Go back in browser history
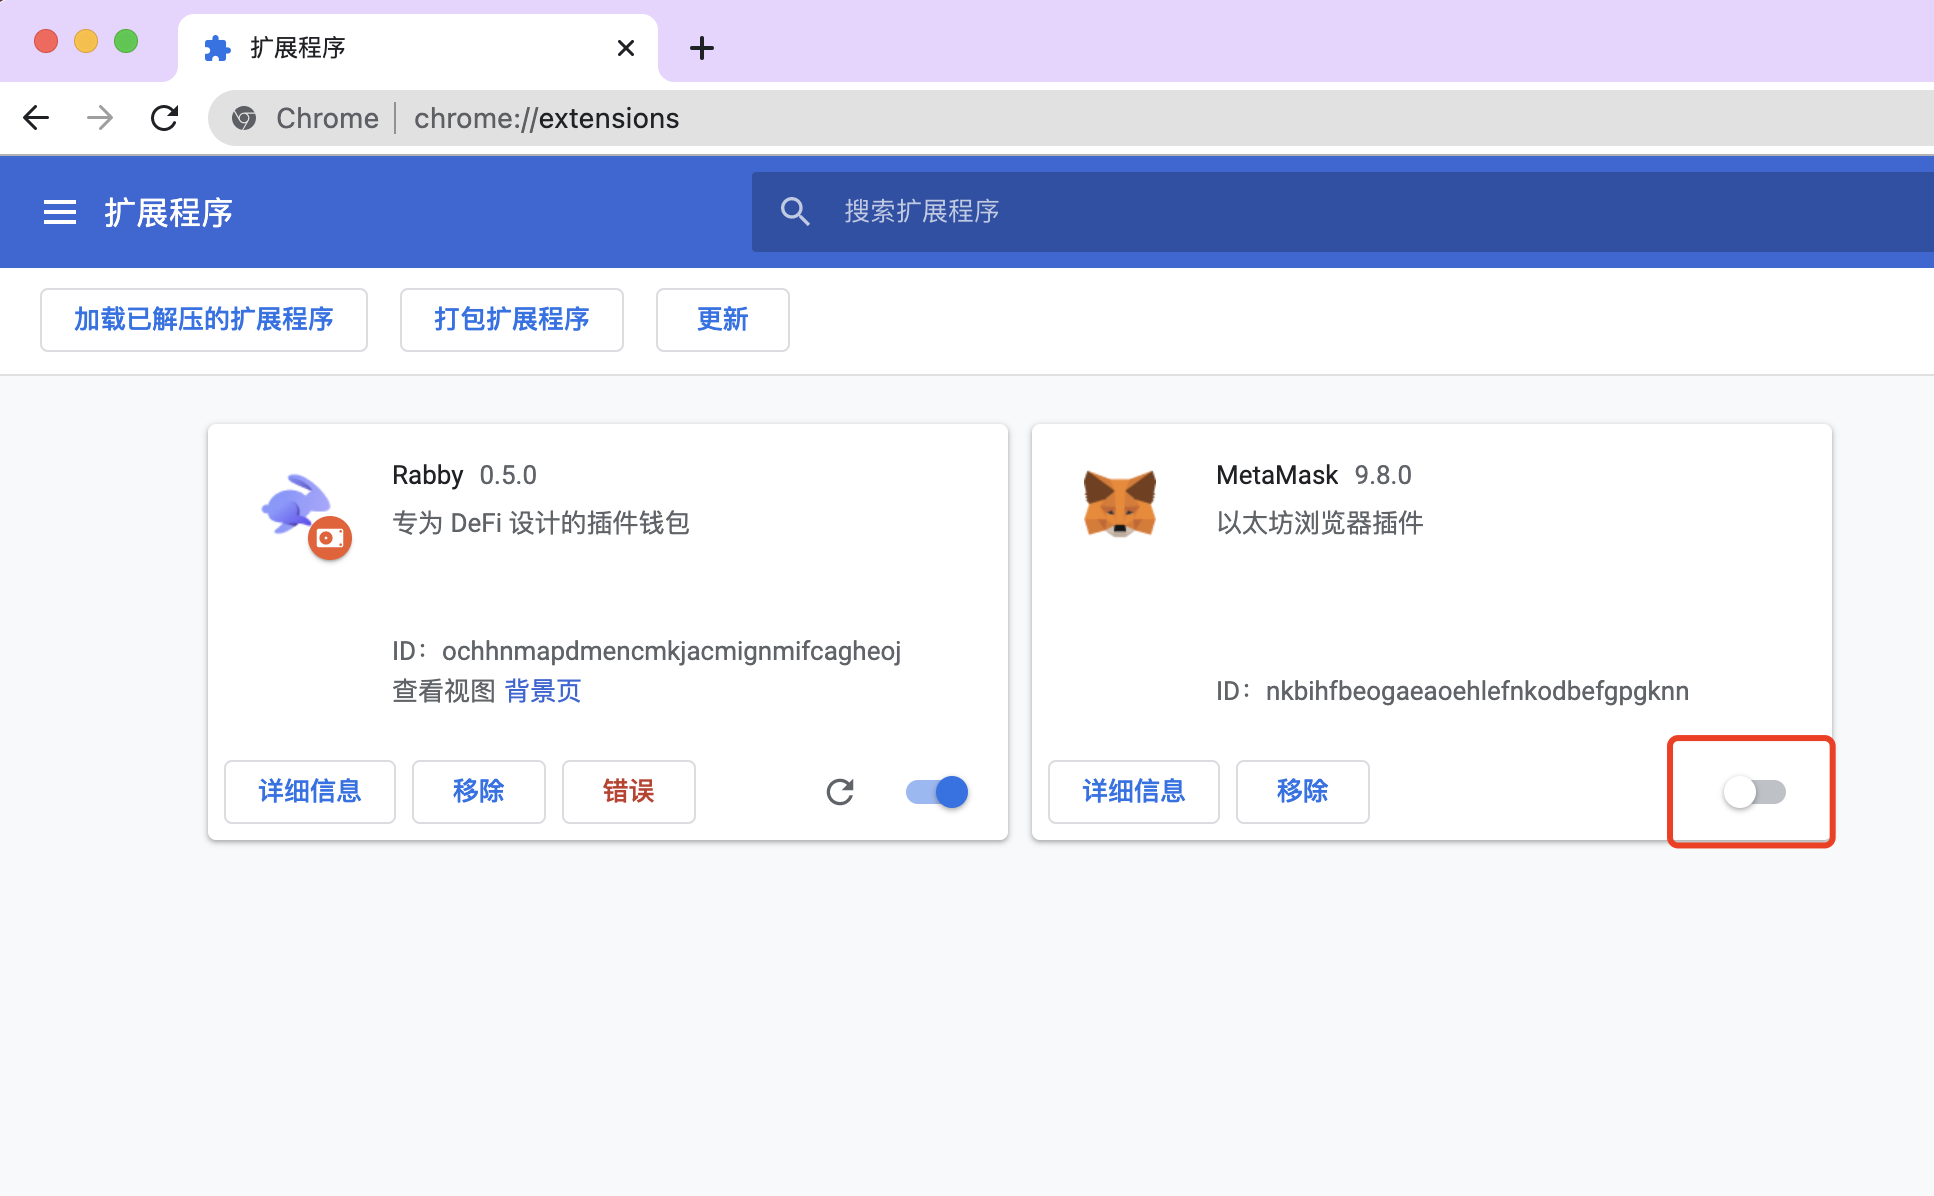This screenshot has height=1196, width=1934. (36, 118)
